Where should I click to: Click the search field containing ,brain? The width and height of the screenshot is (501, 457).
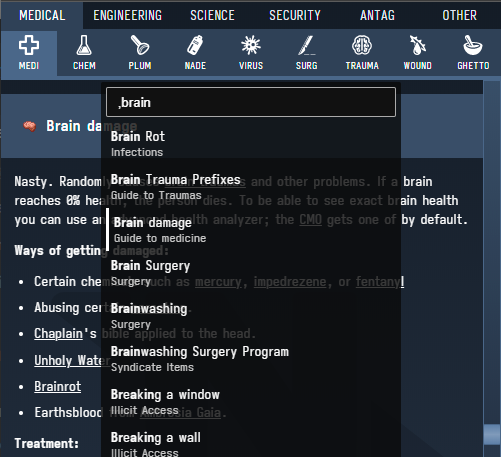click(x=251, y=102)
